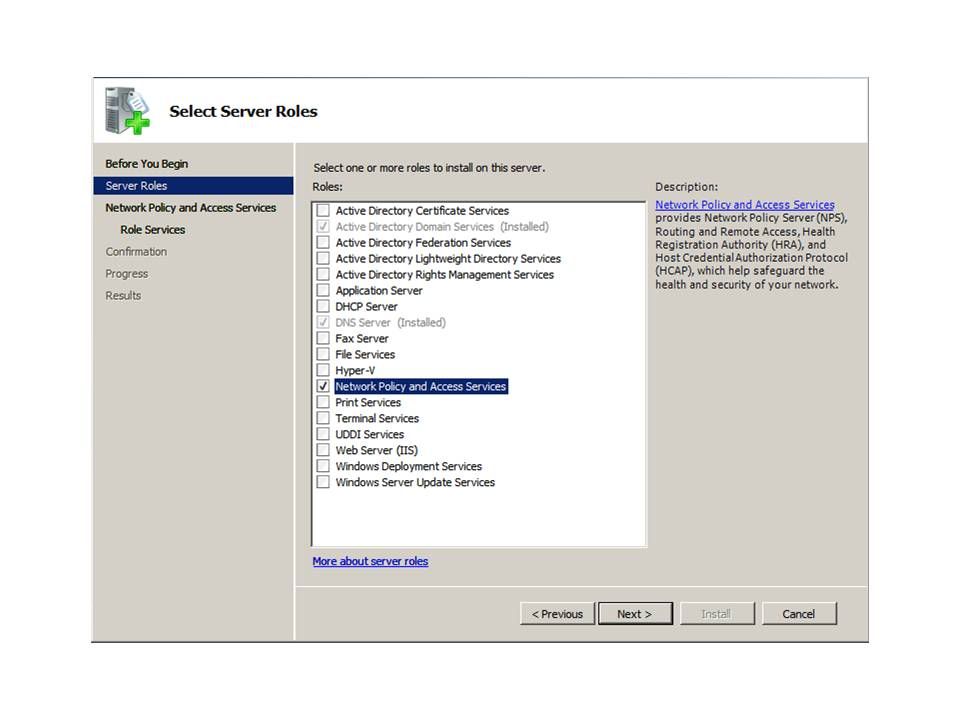Click the Previous button

(x=557, y=614)
